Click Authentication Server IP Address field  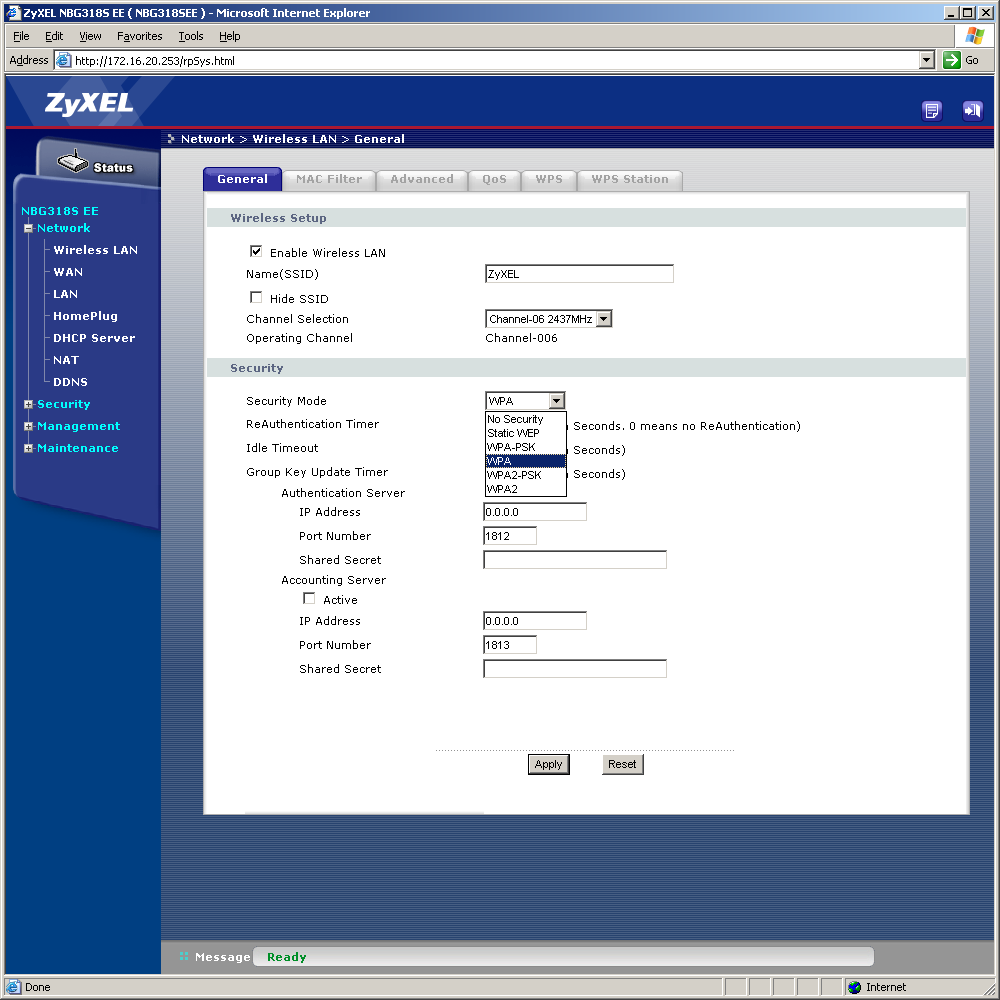(535, 512)
